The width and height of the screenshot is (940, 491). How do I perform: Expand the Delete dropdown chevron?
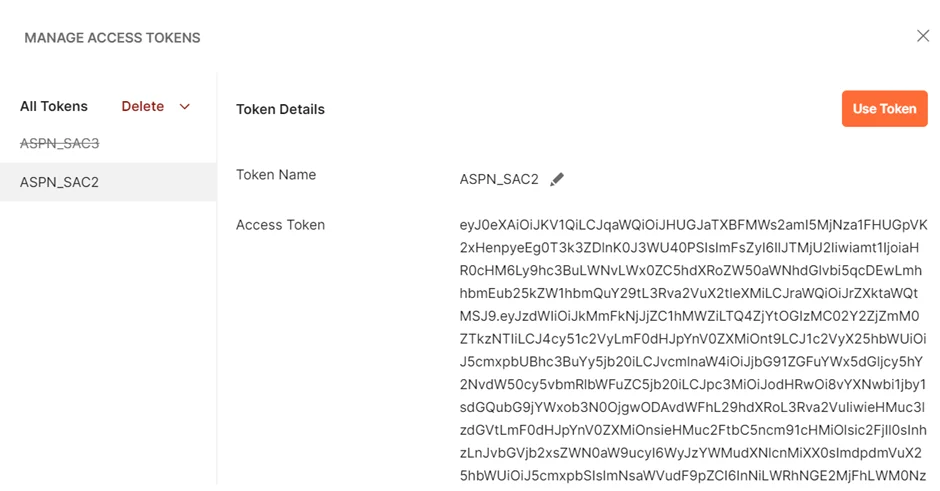click(185, 107)
